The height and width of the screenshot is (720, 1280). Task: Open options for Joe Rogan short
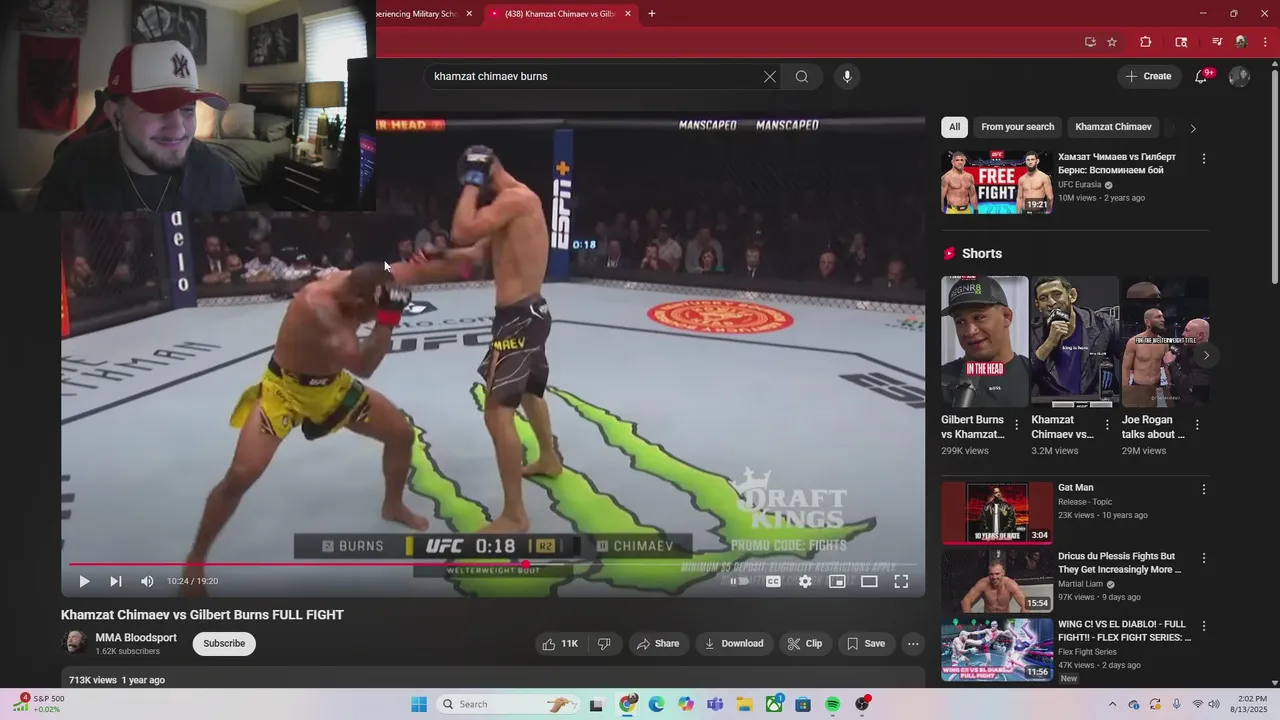click(x=1197, y=425)
